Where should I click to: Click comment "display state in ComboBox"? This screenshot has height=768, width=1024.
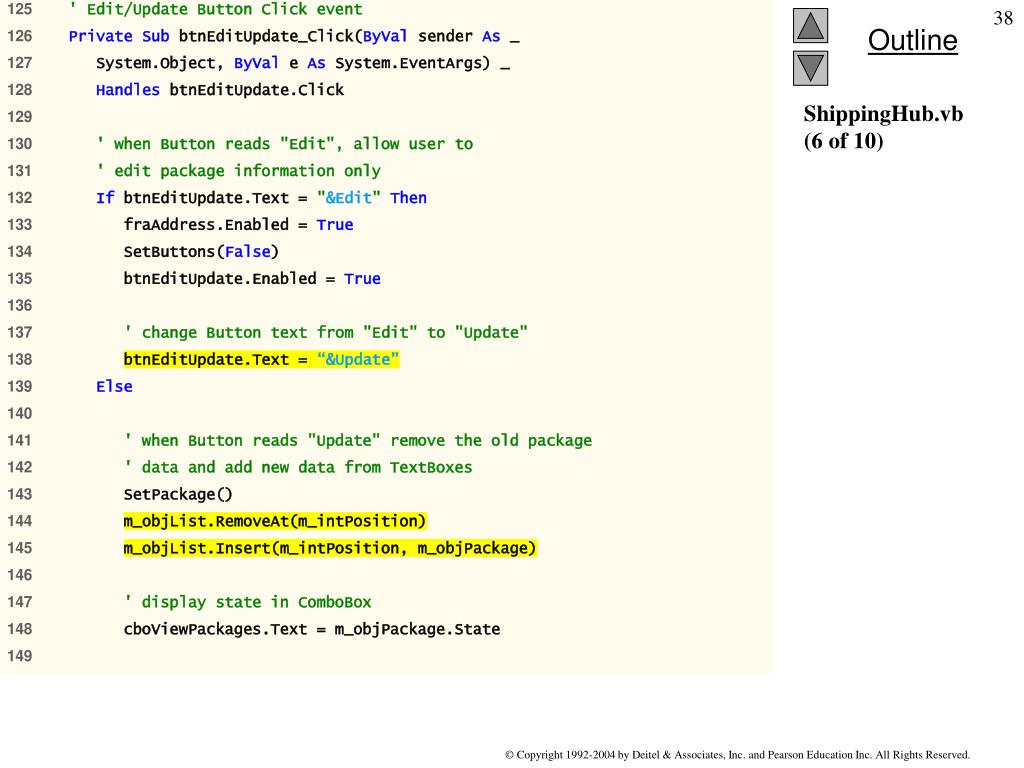248,602
